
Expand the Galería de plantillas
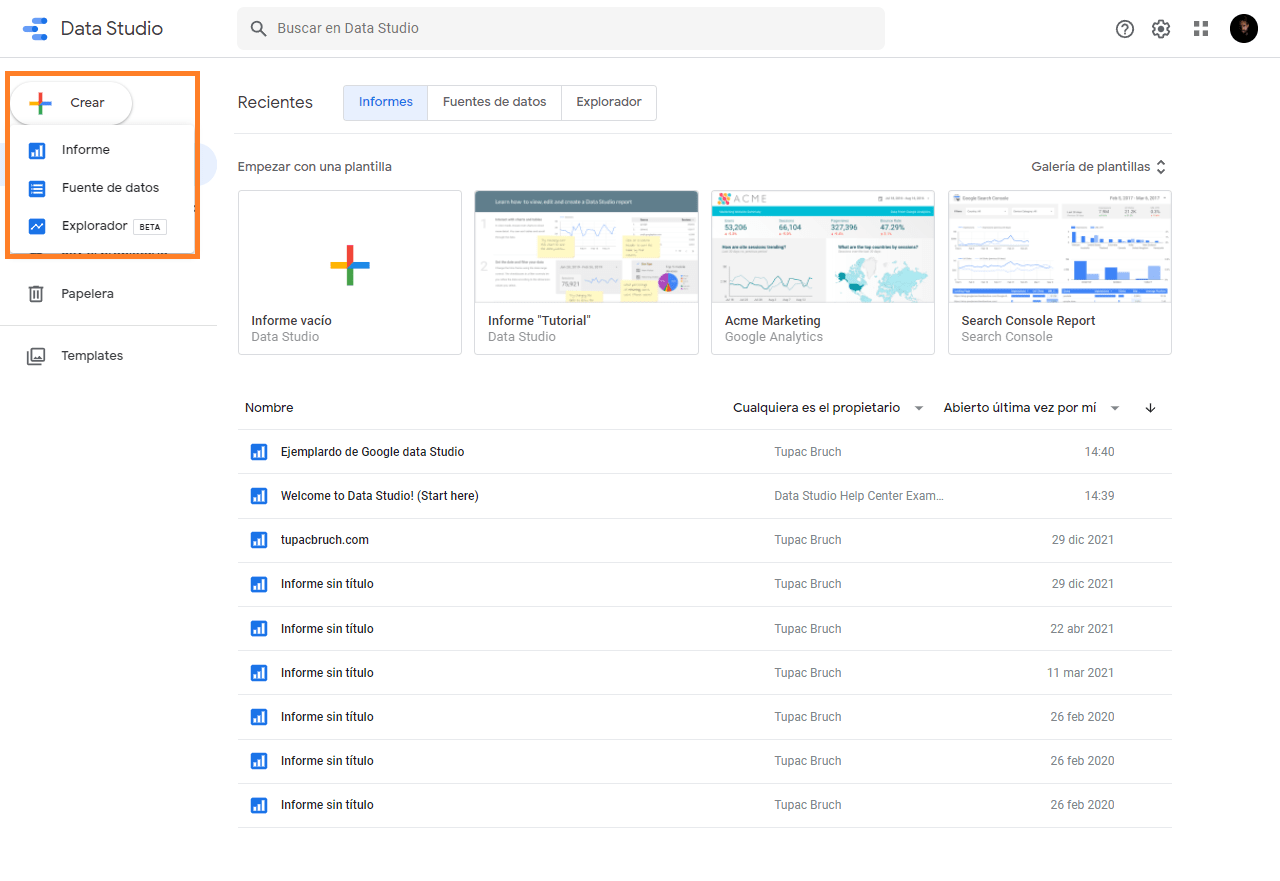point(1099,167)
